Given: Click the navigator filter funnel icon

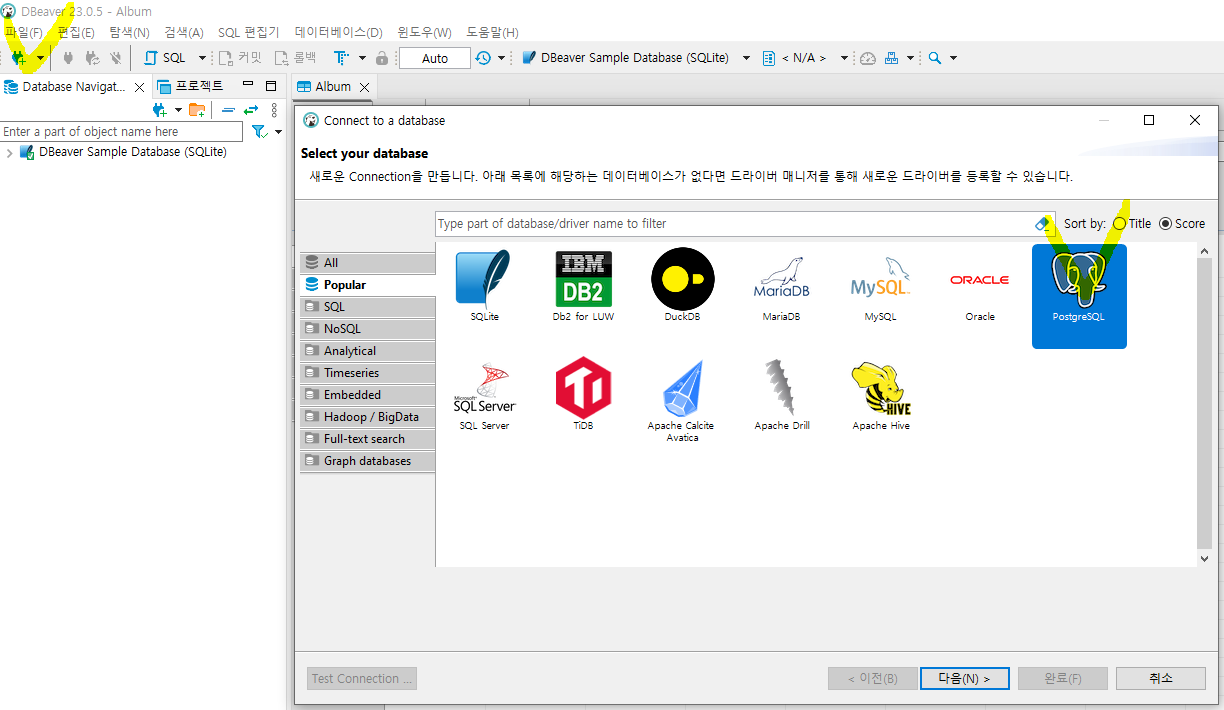Looking at the screenshot, I should click(259, 132).
